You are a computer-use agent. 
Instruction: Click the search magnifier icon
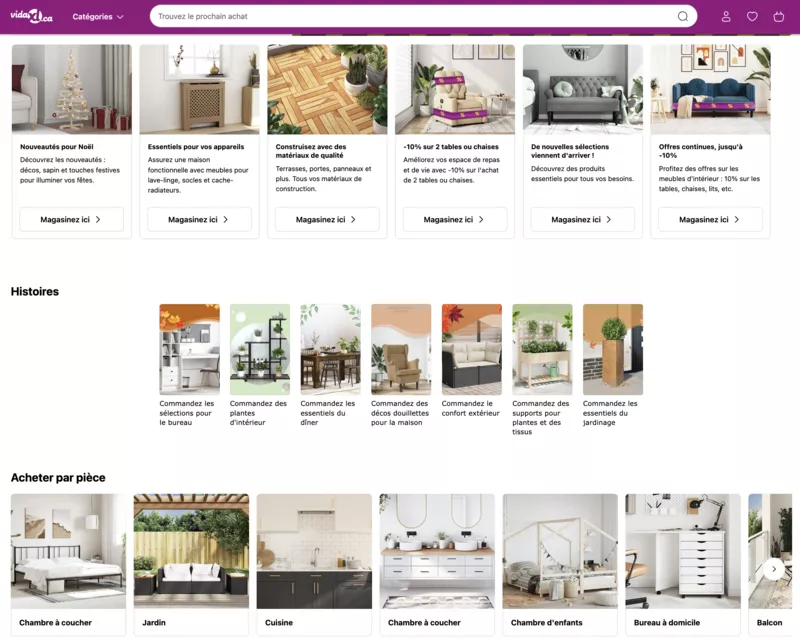(683, 16)
